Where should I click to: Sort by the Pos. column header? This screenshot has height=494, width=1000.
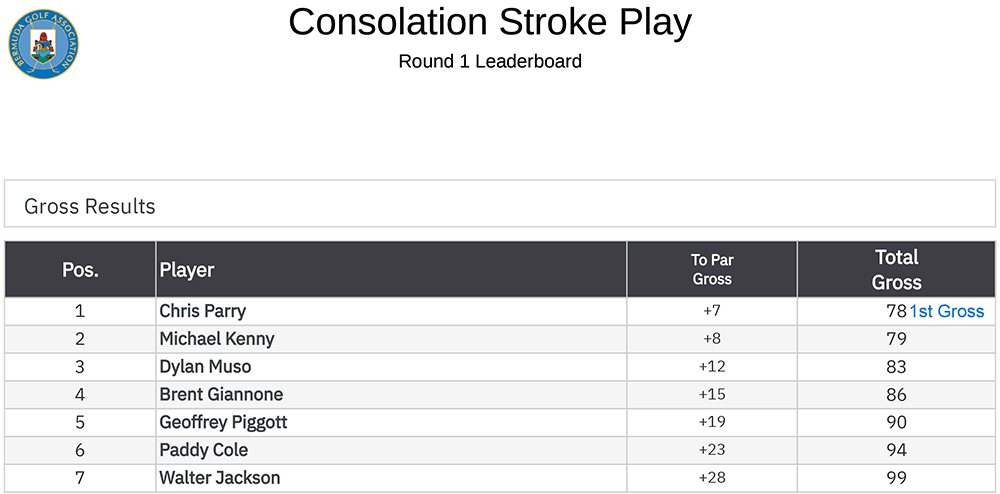80,270
